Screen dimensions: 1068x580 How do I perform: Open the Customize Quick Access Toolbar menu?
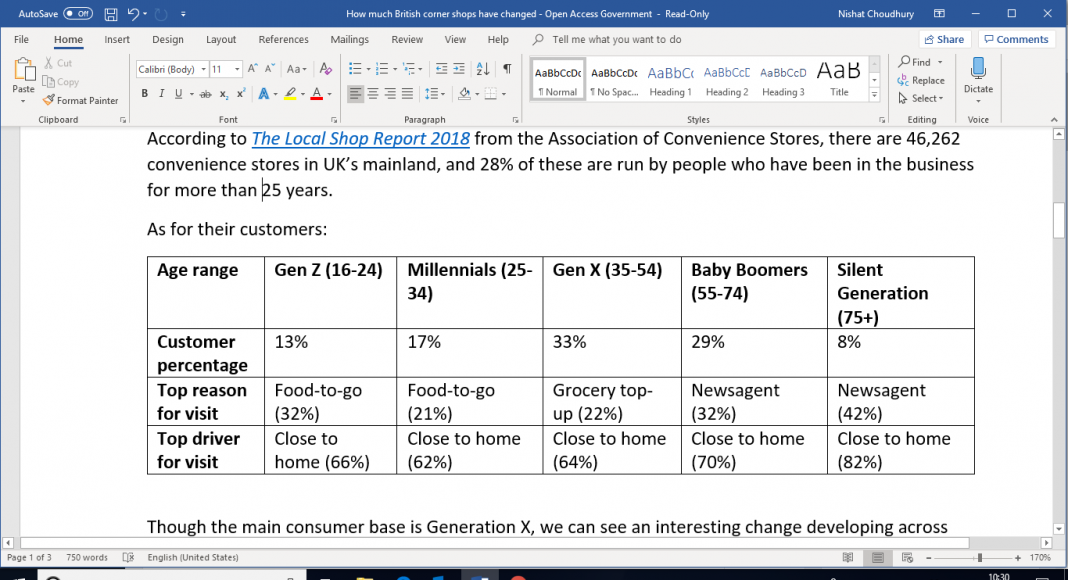[x=183, y=14]
